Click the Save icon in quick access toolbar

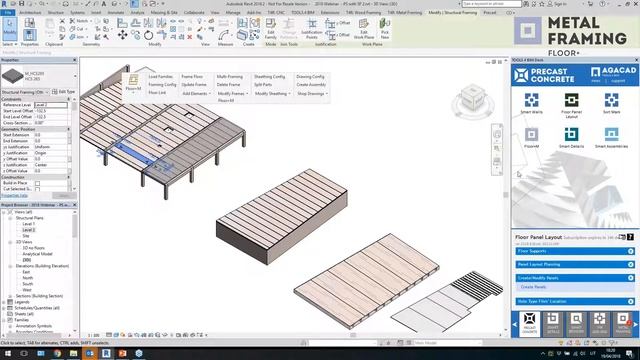click(x=22, y=4)
